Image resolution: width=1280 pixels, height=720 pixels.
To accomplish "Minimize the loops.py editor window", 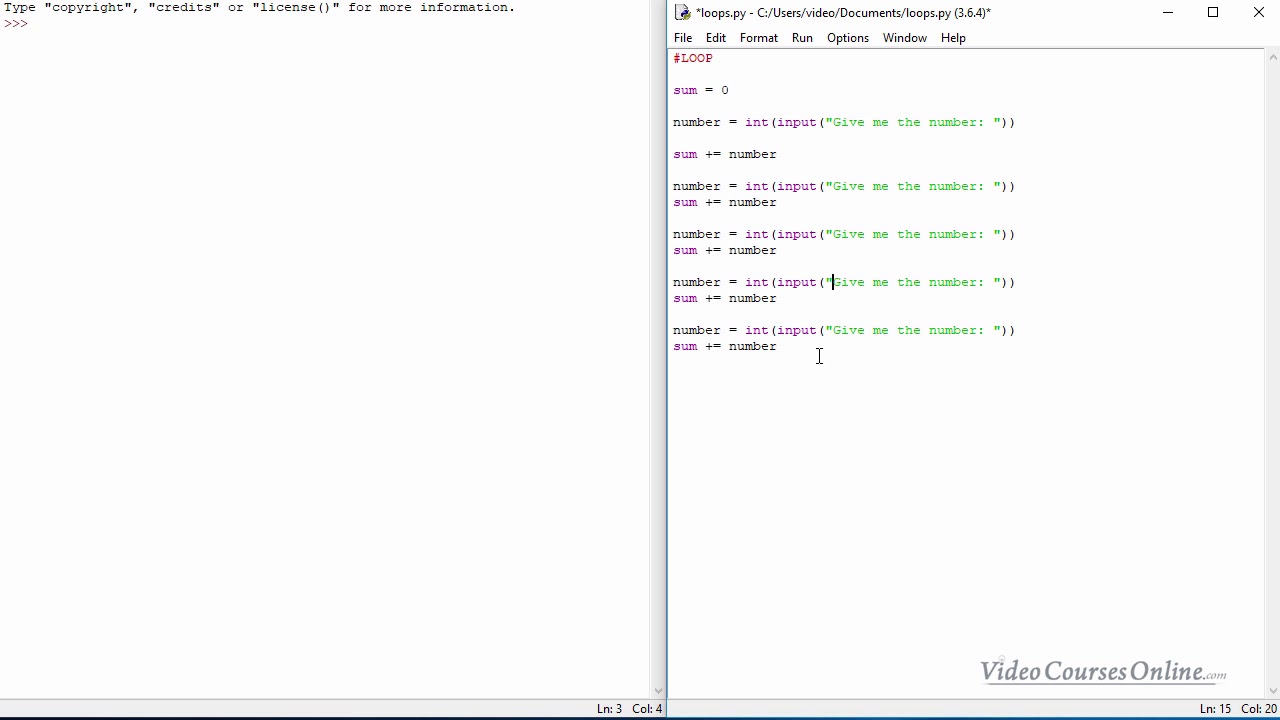I will click(1167, 13).
